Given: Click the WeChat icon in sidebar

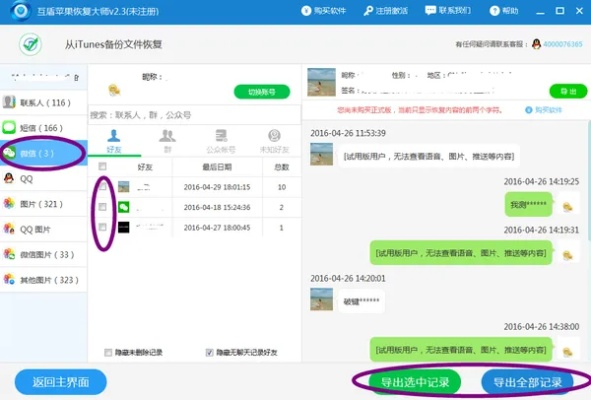Looking at the screenshot, I should [9, 153].
